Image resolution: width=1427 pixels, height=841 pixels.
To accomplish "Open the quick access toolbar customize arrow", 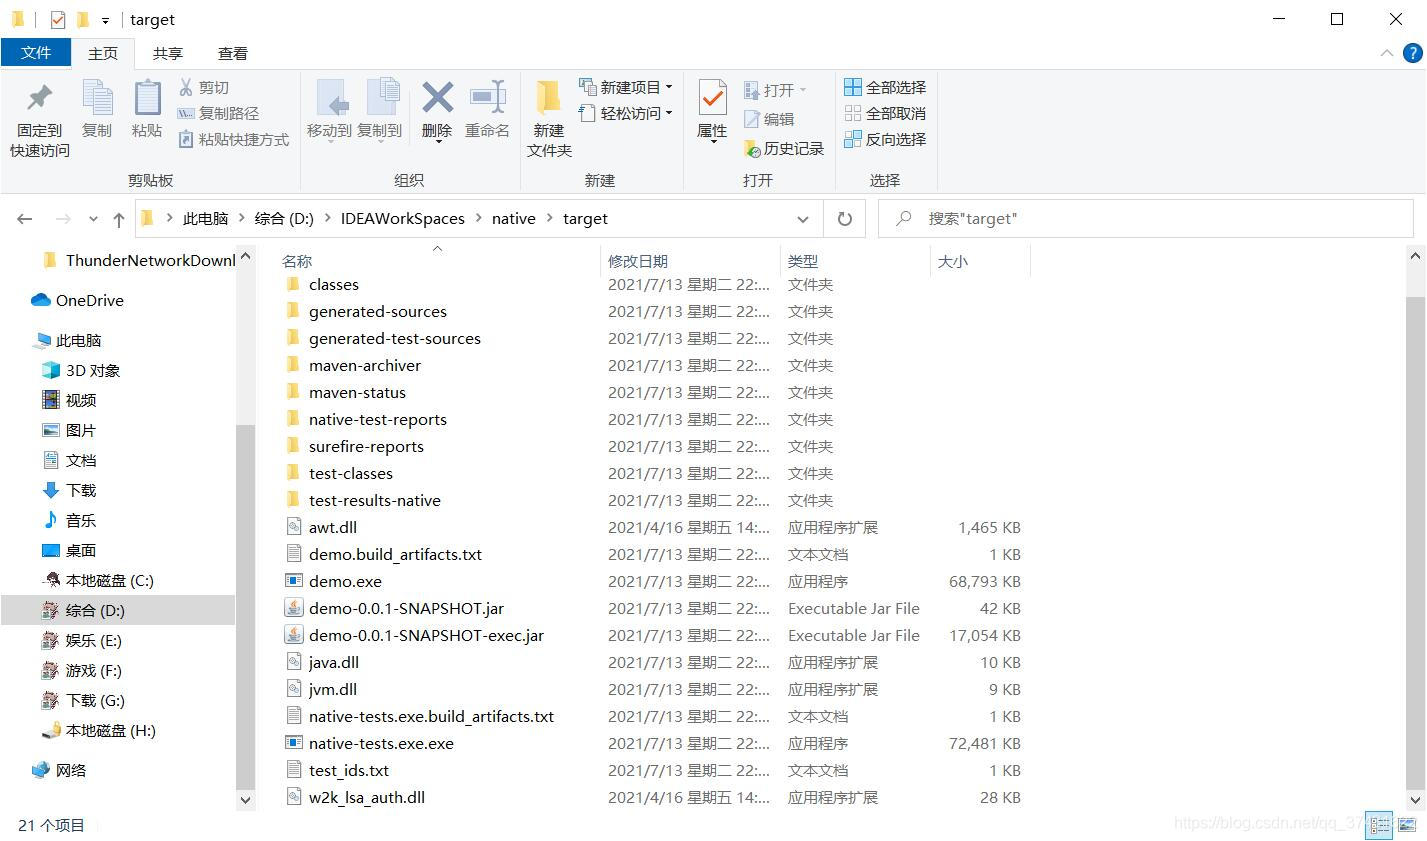I will tap(105, 20).
